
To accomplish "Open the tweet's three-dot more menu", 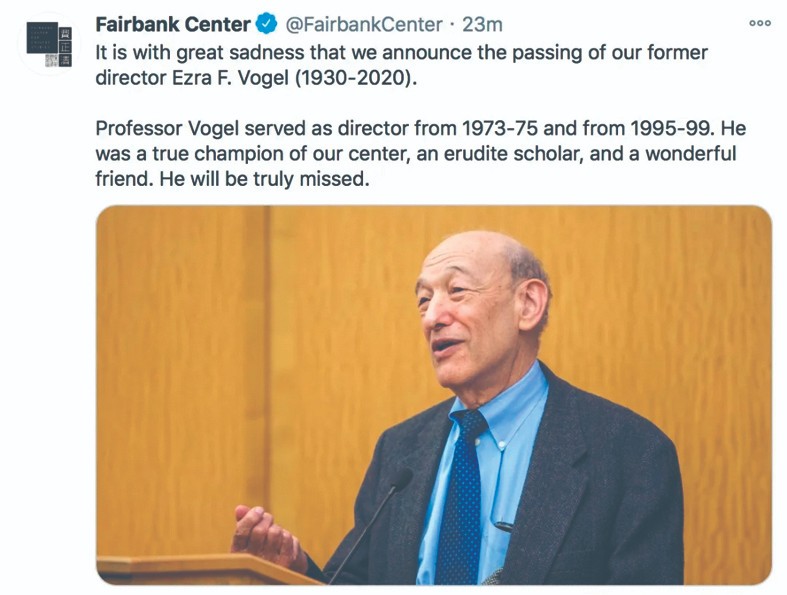I will point(759,23).
